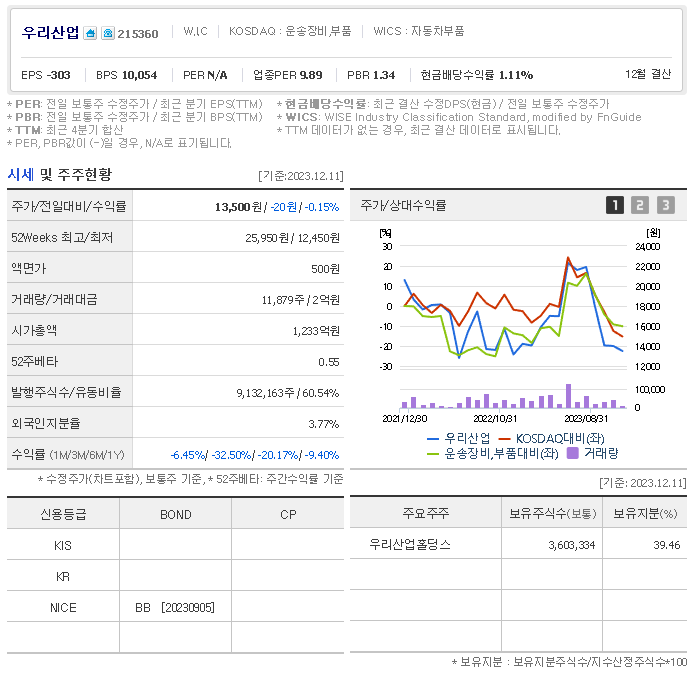Click 발행주식수 value 9,132,163주 / 60.54%

pyautogui.click(x=288, y=393)
